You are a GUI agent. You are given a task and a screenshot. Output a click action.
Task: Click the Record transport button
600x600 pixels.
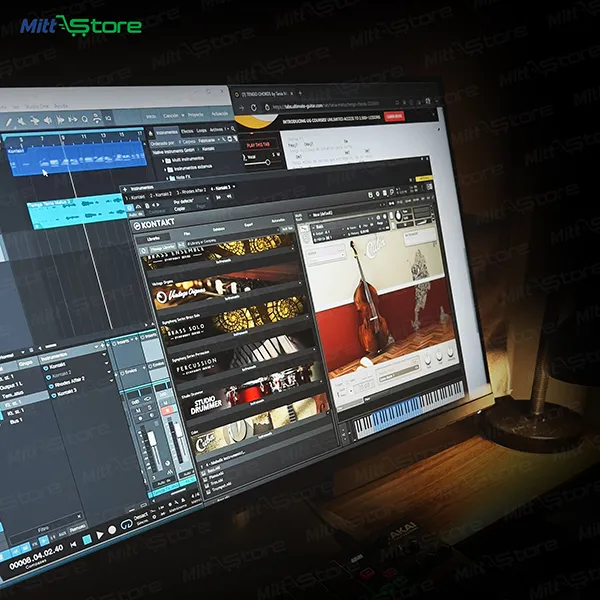112,530
